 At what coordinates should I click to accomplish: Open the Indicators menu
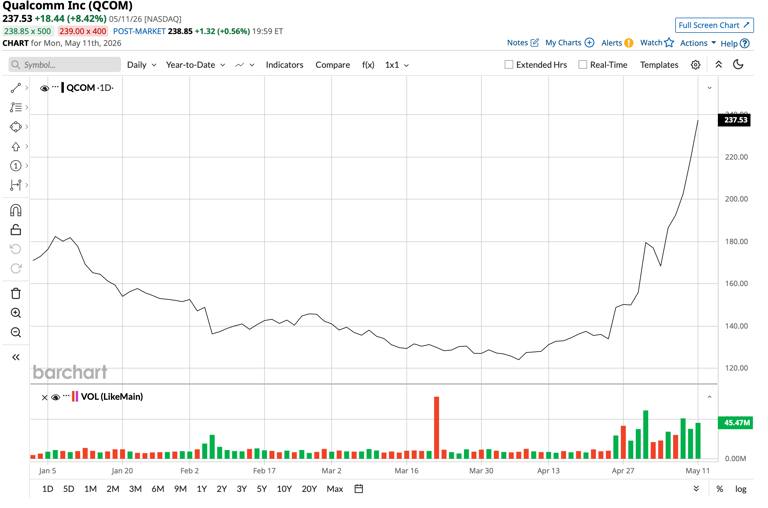tap(285, 65)
